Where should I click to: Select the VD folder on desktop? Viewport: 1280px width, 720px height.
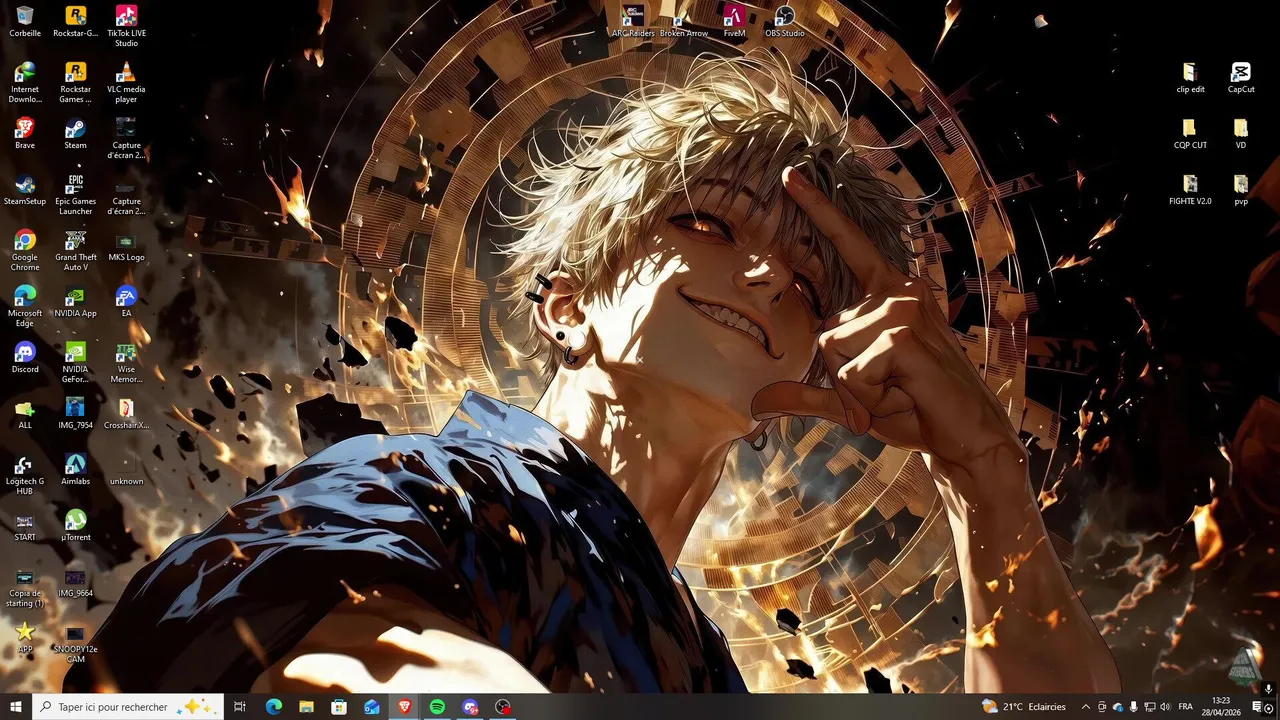[x=1241, y=134]
